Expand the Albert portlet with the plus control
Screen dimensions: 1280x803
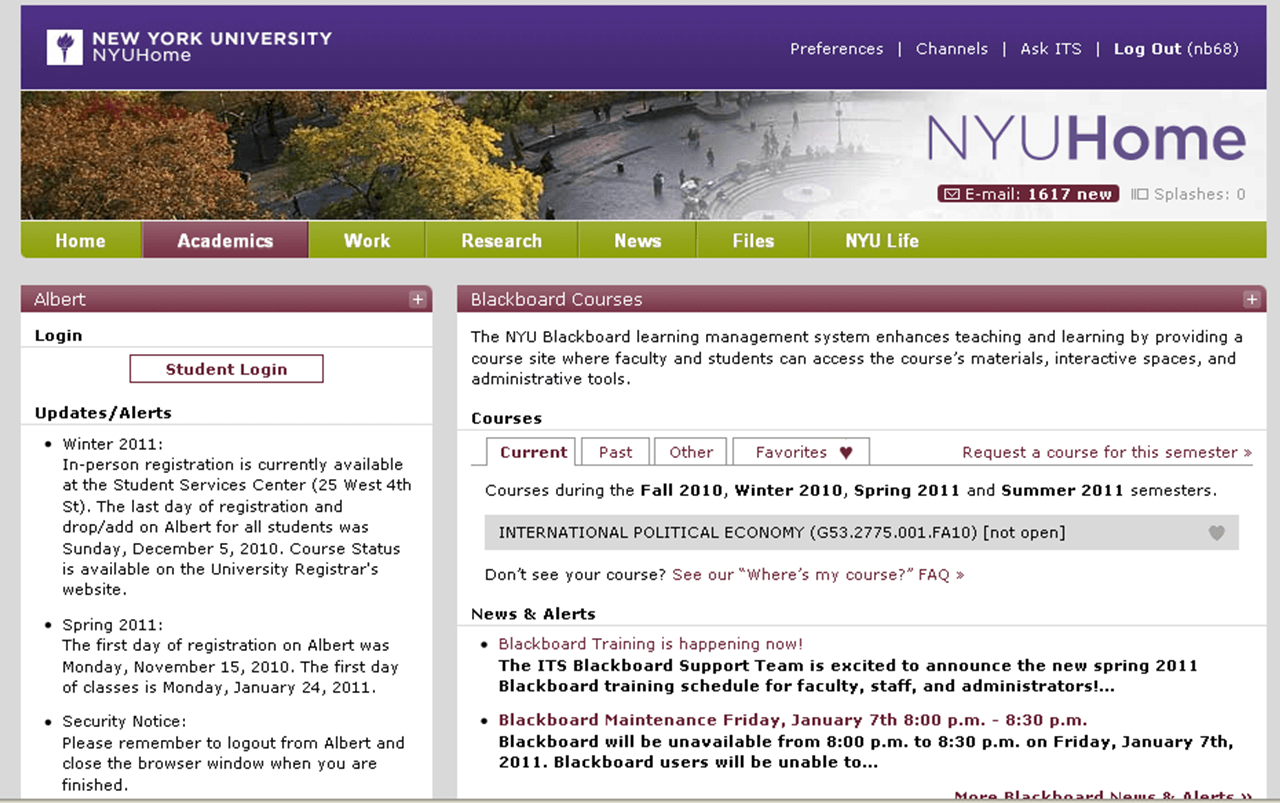[x=418, y=299]
